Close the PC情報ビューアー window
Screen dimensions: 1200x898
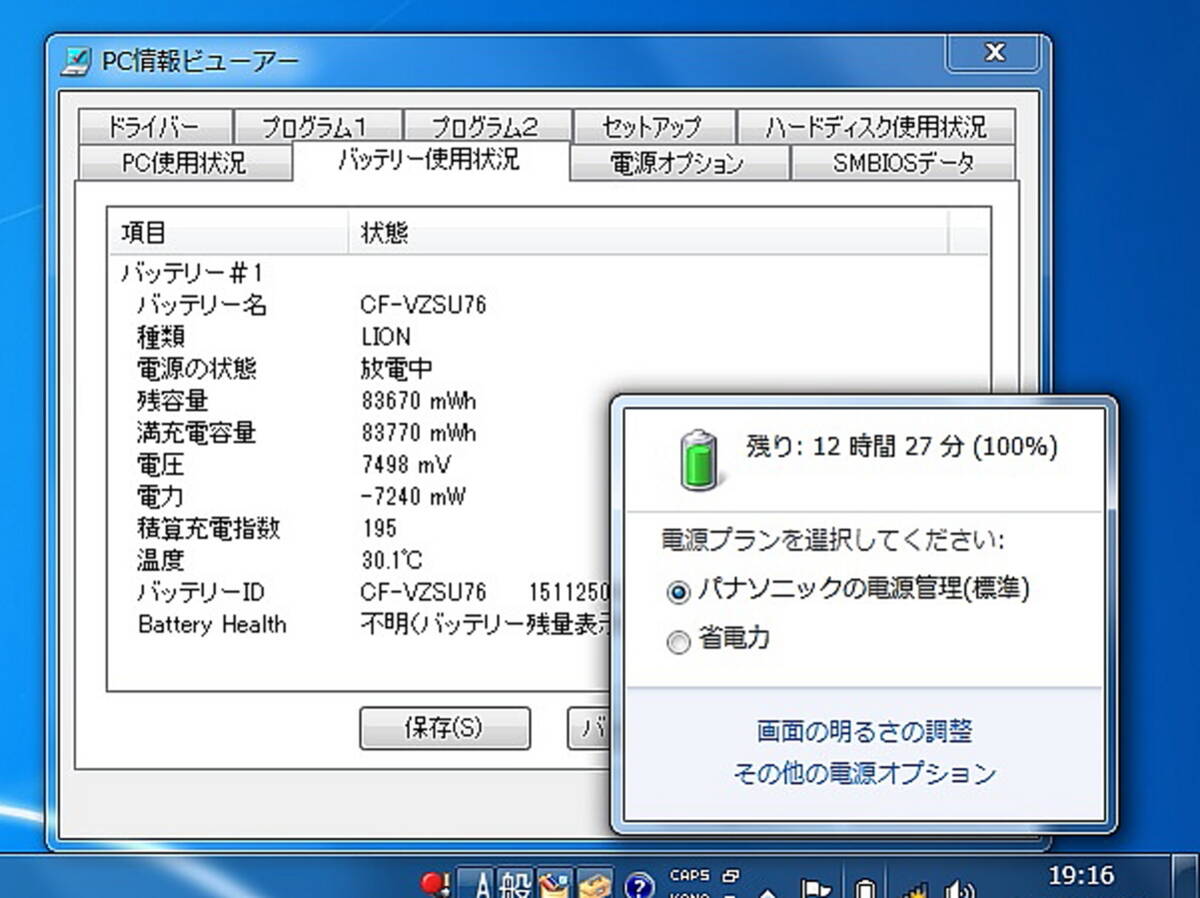pyautogui.click(x=995, y=53)
